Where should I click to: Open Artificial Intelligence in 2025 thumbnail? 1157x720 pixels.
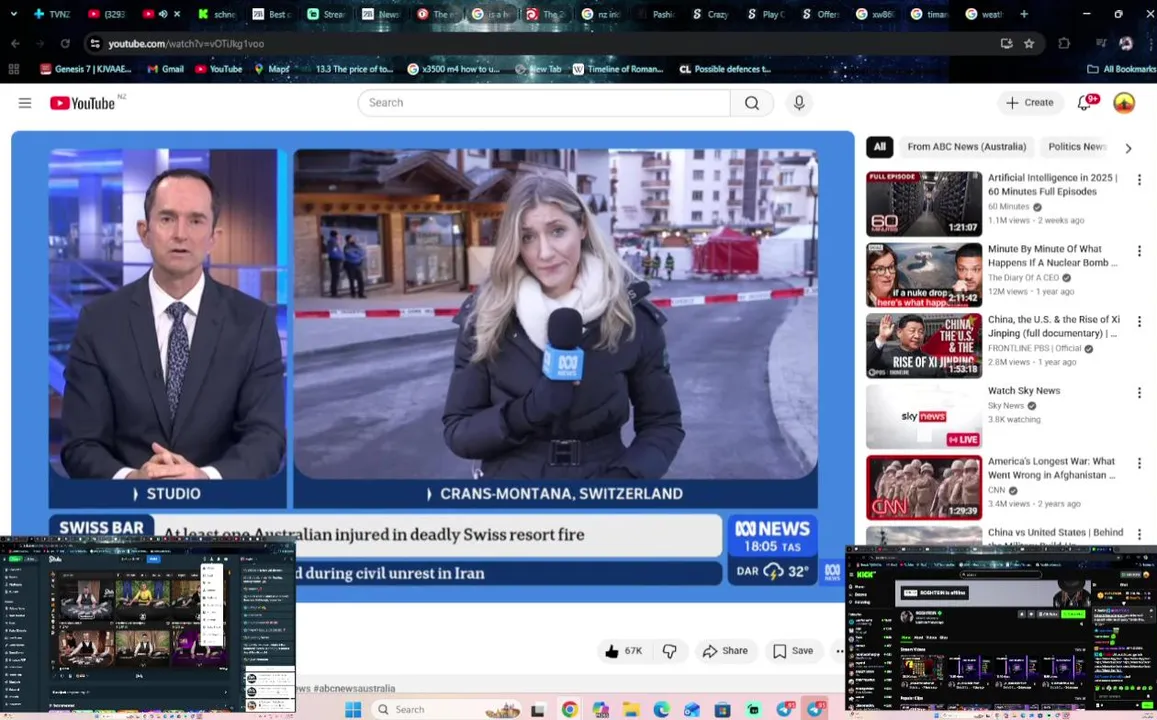click(924, 204)
